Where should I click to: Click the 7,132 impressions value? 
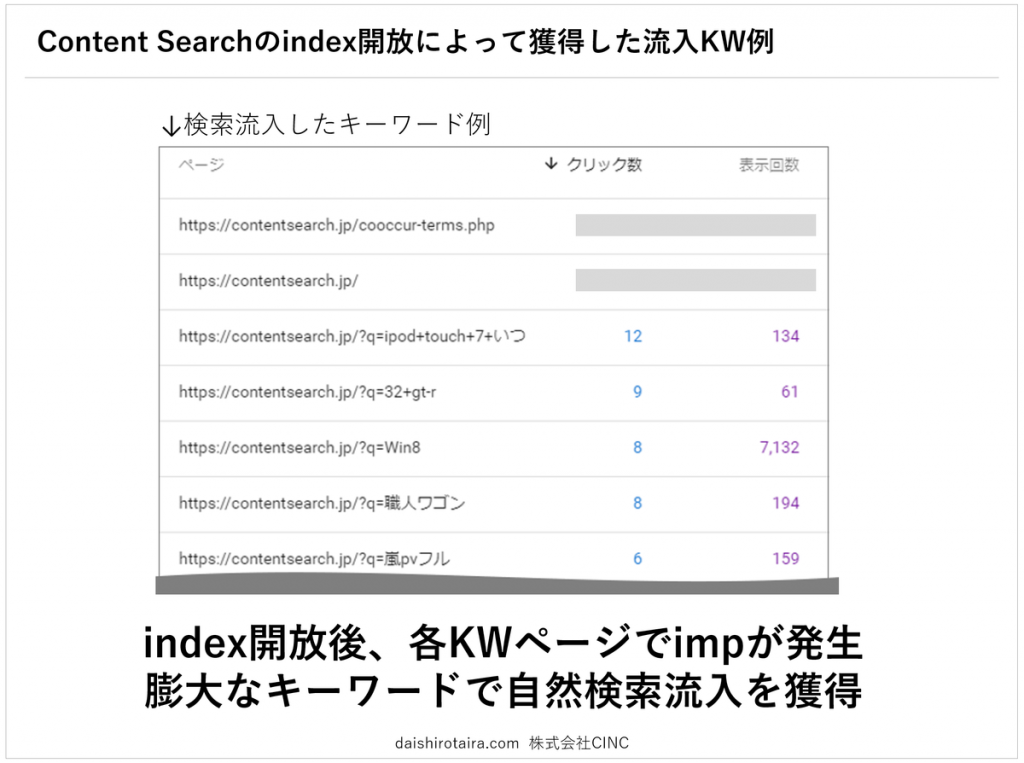coord(779,447)
